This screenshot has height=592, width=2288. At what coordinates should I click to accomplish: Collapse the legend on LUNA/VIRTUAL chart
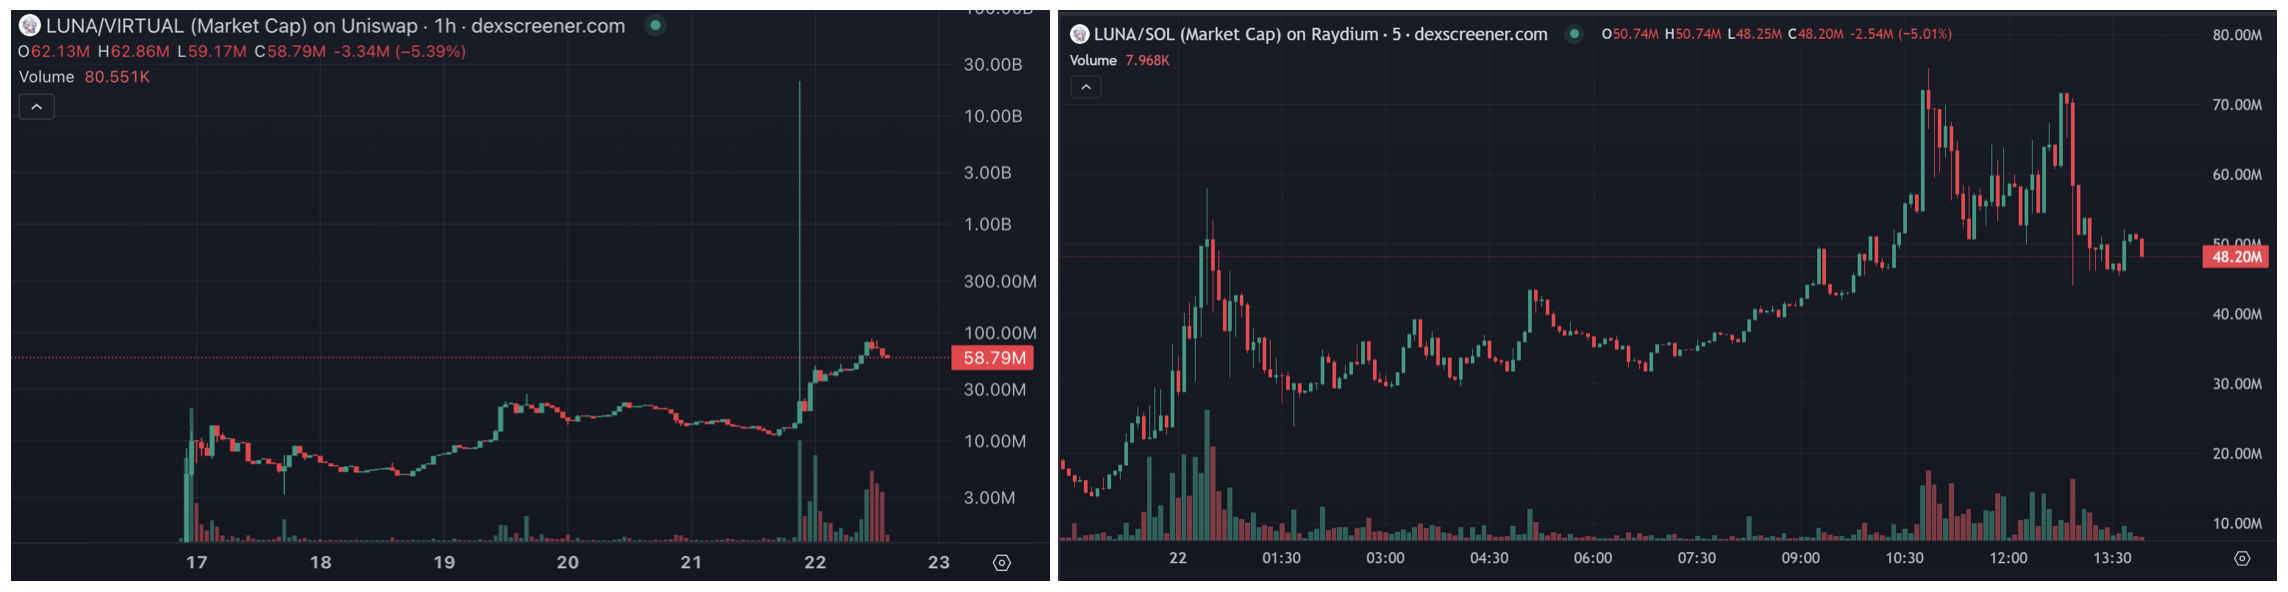[37, 107]
